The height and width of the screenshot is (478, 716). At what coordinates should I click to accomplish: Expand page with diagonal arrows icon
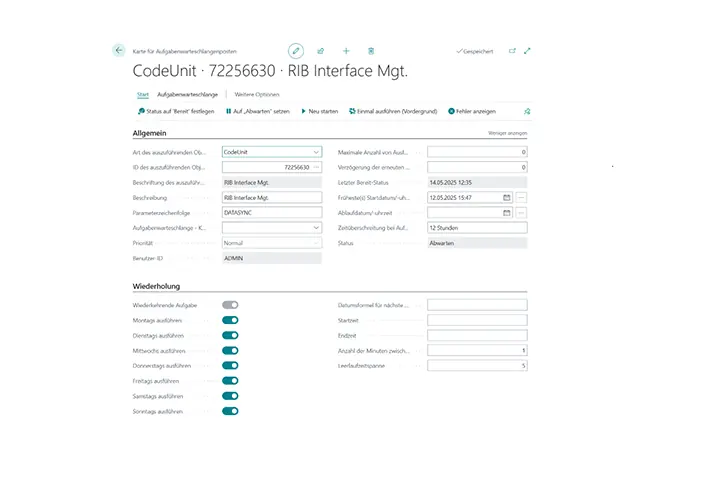point(527,51)
